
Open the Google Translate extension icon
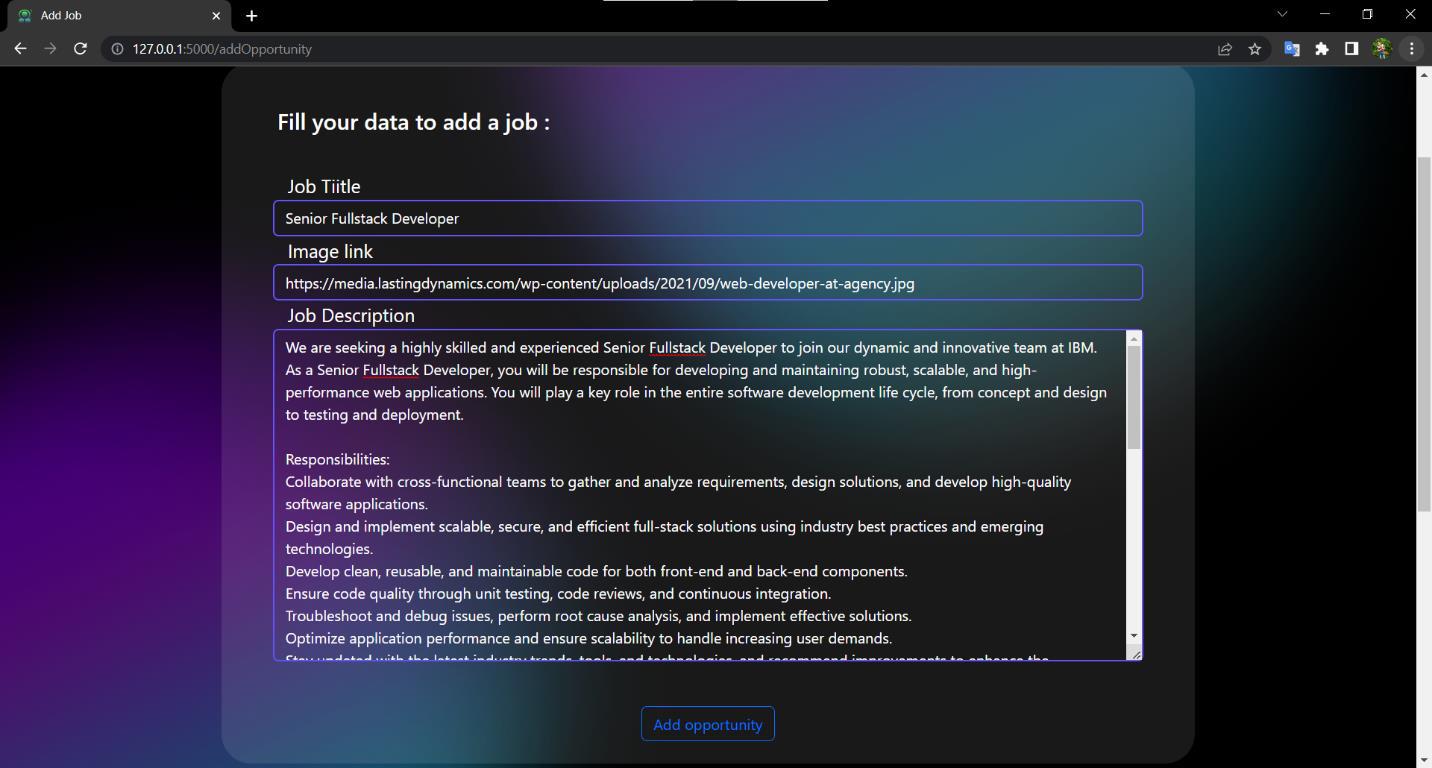tap(1292, 48)
